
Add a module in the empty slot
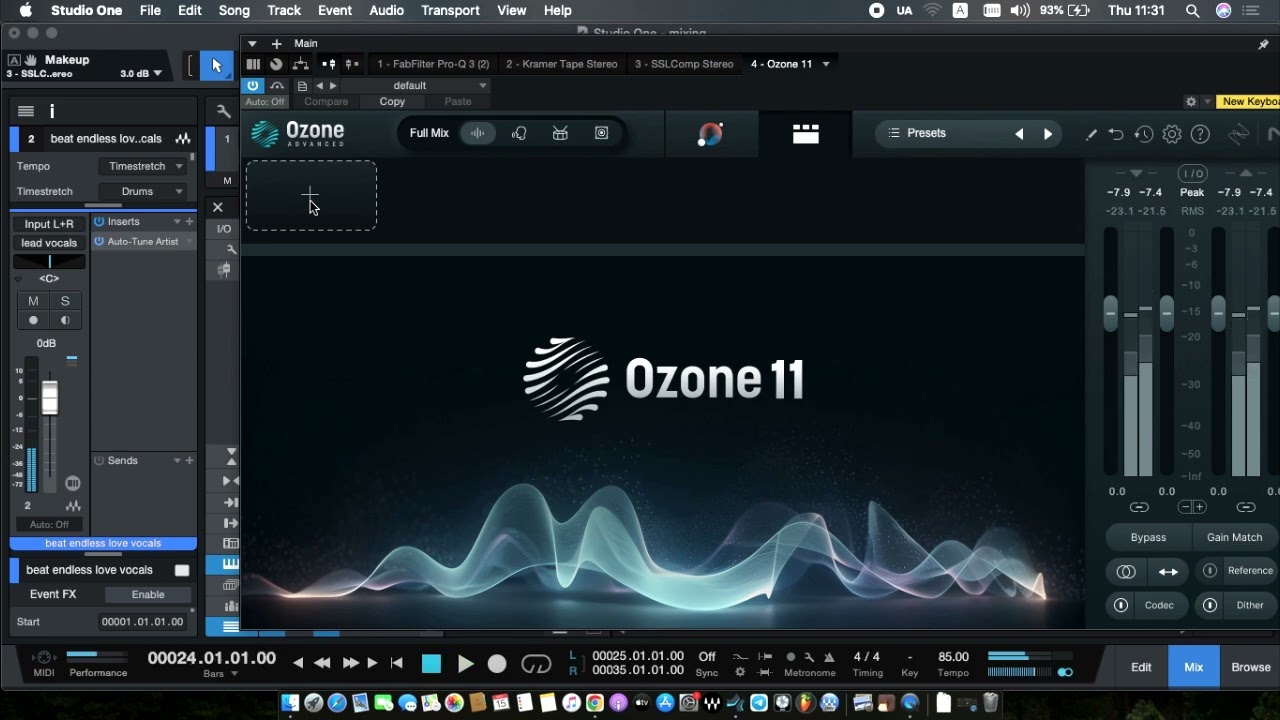tap(311, 195)
